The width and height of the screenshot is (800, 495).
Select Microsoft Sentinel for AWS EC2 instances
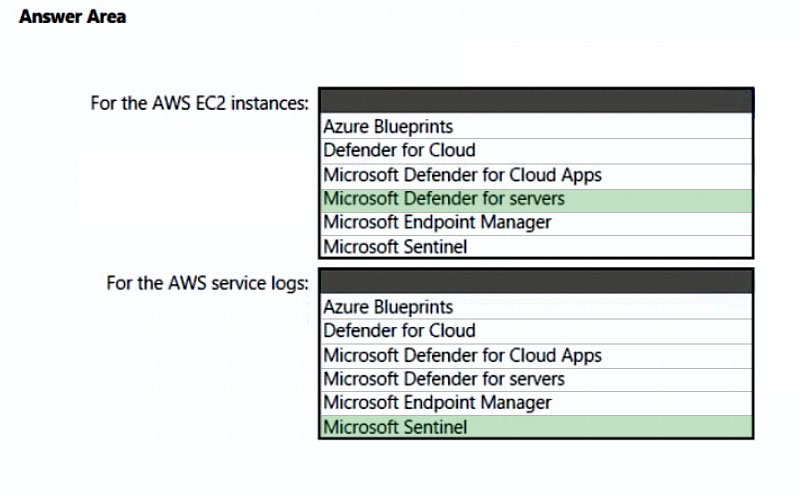click(536, 247)
